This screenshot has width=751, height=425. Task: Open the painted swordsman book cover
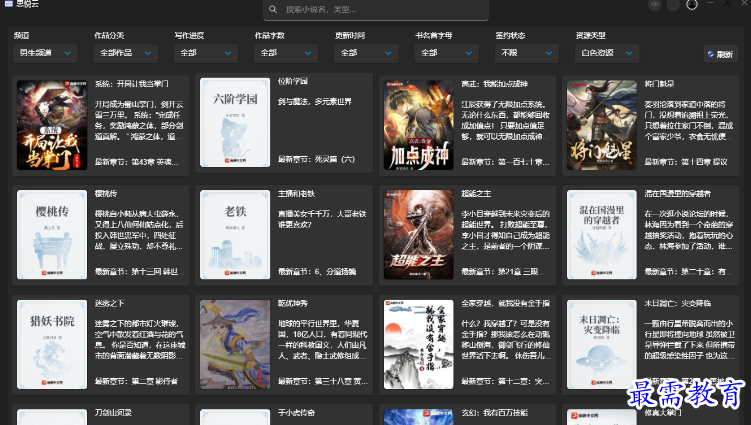tap(235, 344)
